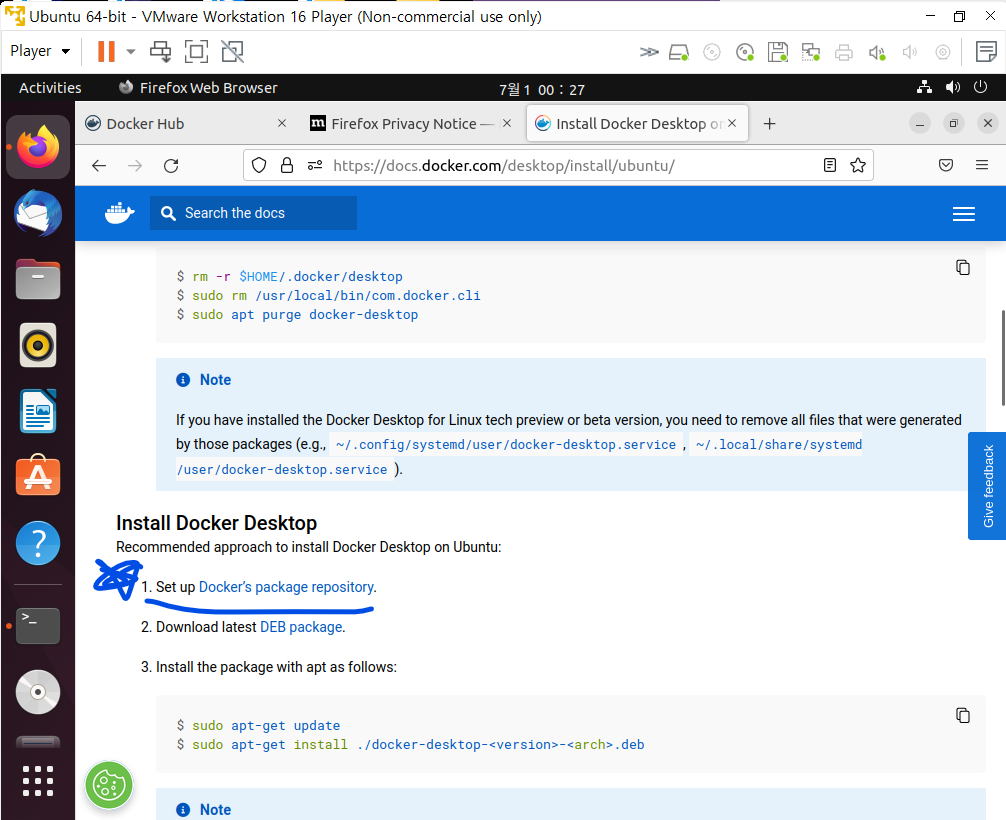Screen dimensions: 1006x820
Task: View site security padlock info
Action: click(287, 166)
